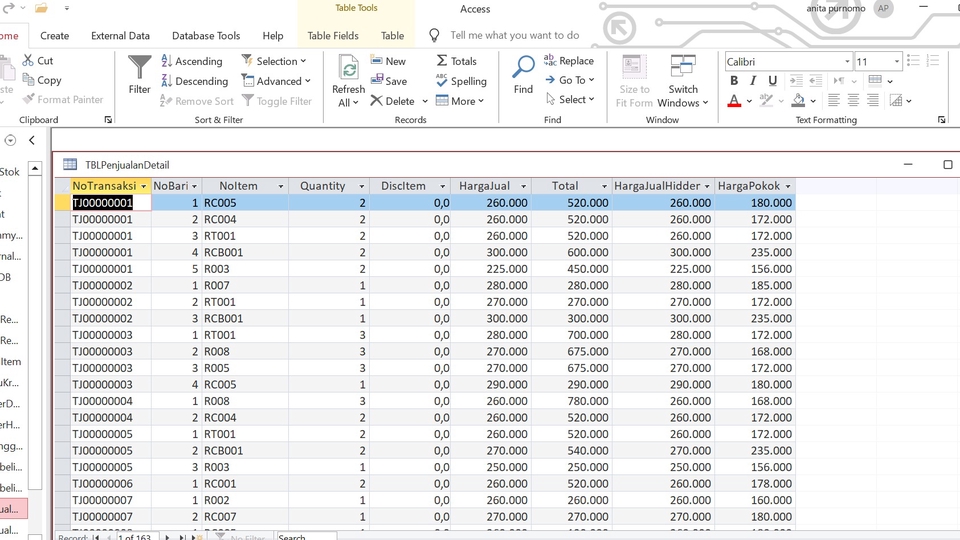Click the Copy button
This screenshot has height=540, width=960.
41,80
